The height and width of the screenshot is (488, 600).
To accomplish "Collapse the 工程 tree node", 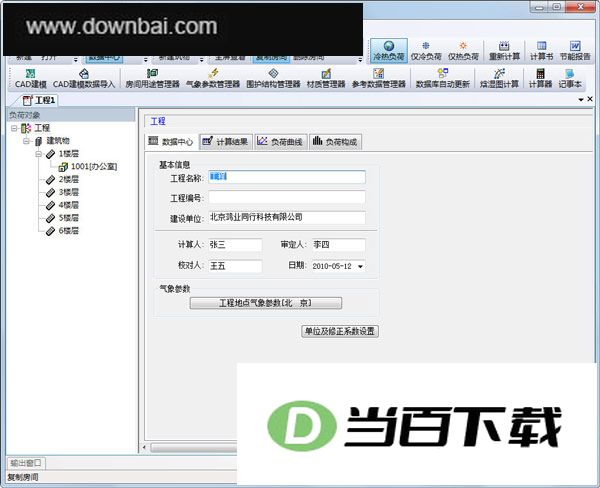I will pyautogui.click(x=14, y=128).
